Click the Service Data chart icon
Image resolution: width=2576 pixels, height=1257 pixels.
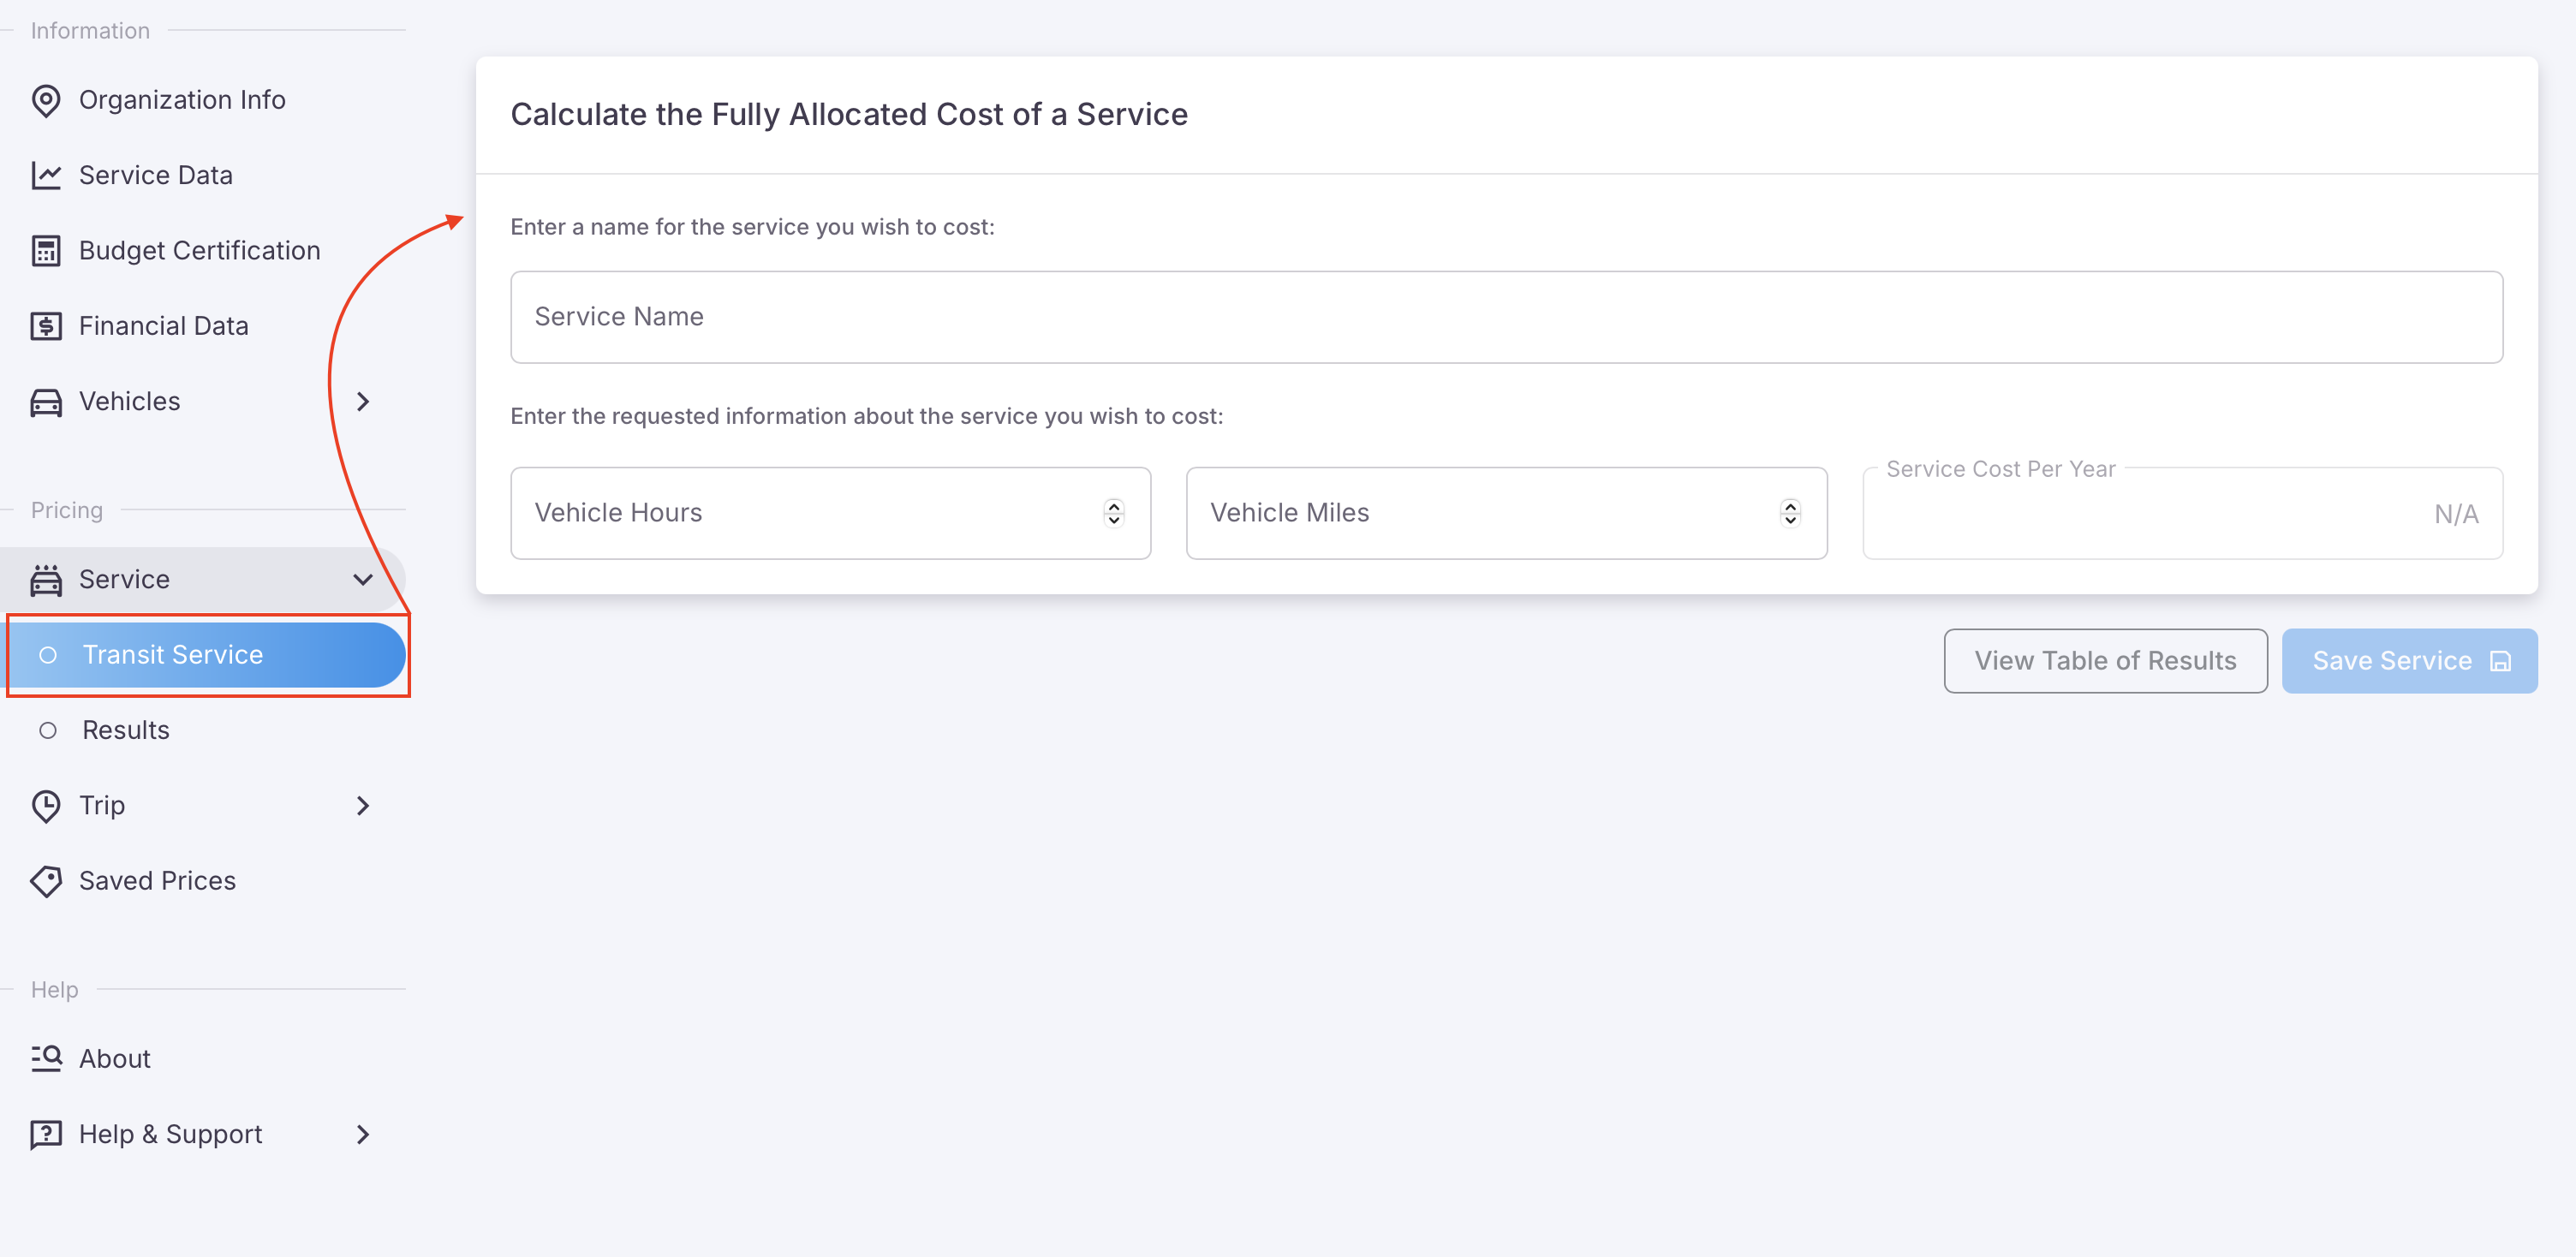coord(46,175)
